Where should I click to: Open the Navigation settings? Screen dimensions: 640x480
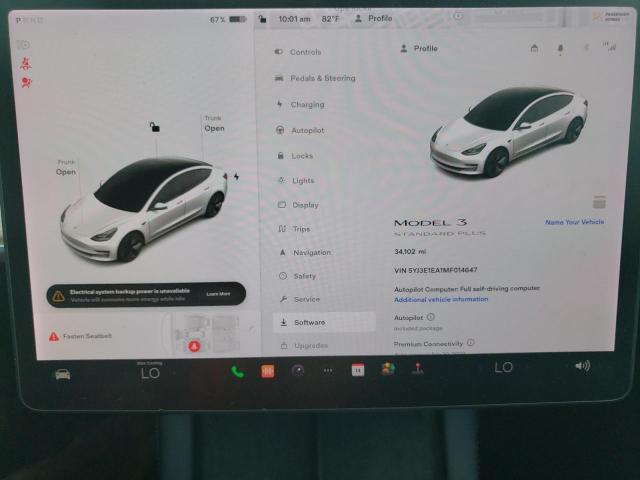pos(305,253)
